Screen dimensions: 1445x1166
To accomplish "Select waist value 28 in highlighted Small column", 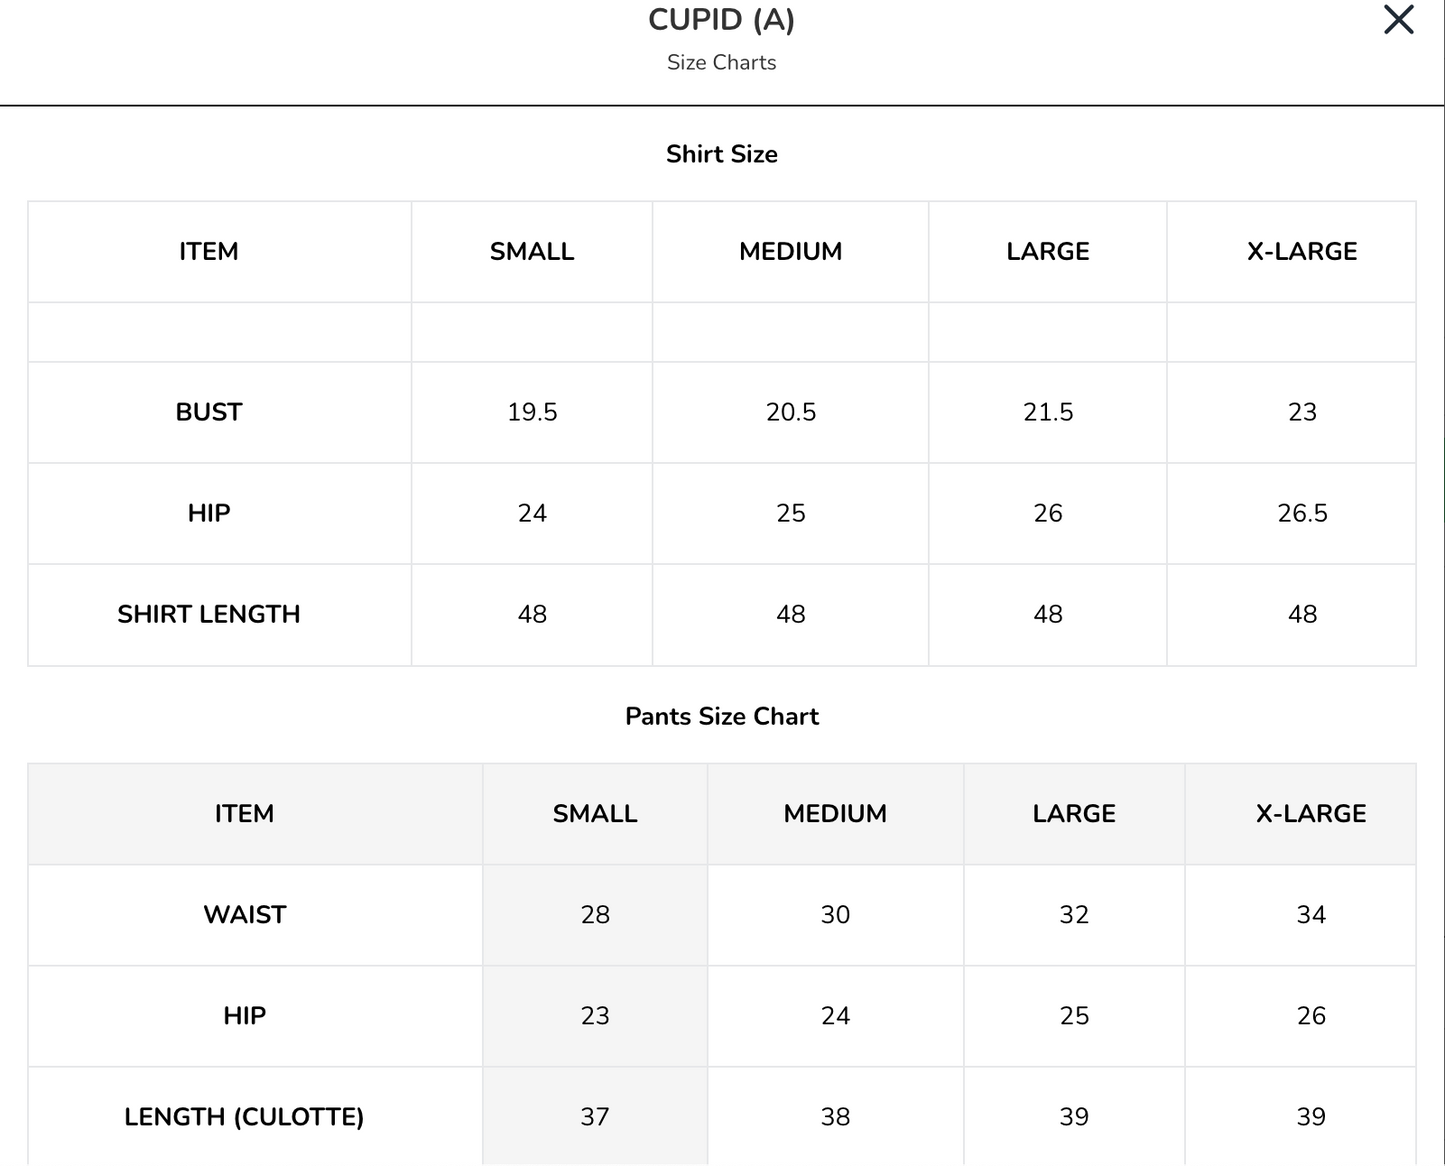I will (595, 914).
